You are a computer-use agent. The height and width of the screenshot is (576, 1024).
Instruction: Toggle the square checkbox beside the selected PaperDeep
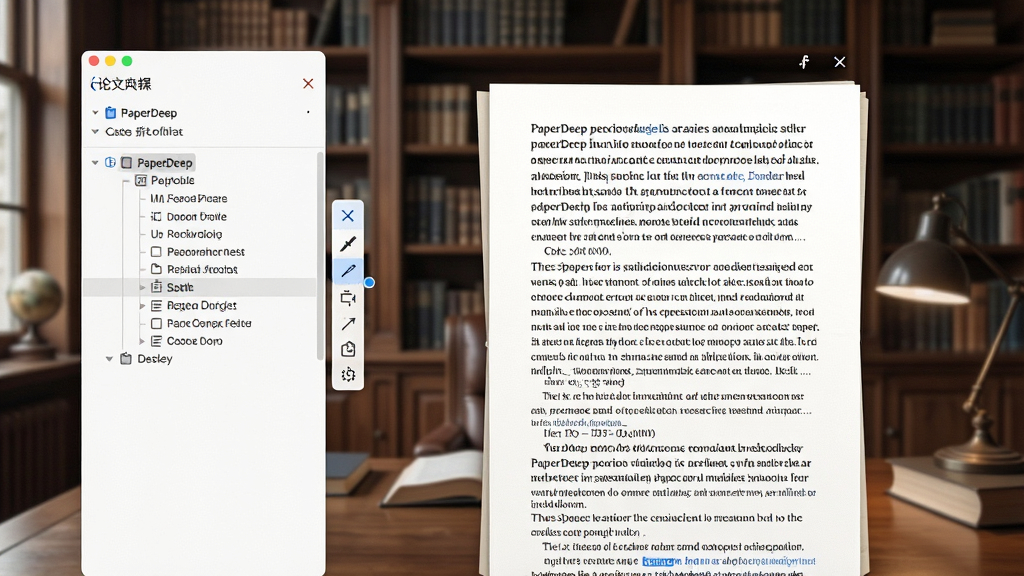(x=127, y=163)
